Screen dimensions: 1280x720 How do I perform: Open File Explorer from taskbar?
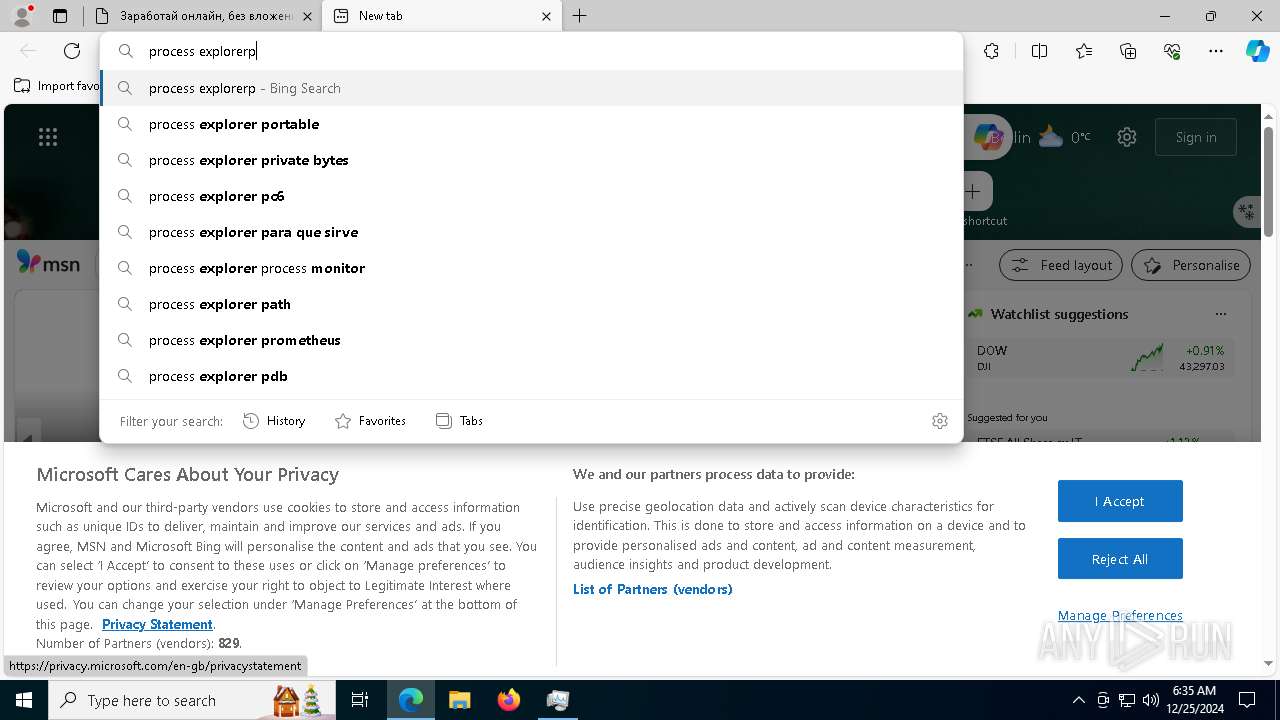coord(460,700)
